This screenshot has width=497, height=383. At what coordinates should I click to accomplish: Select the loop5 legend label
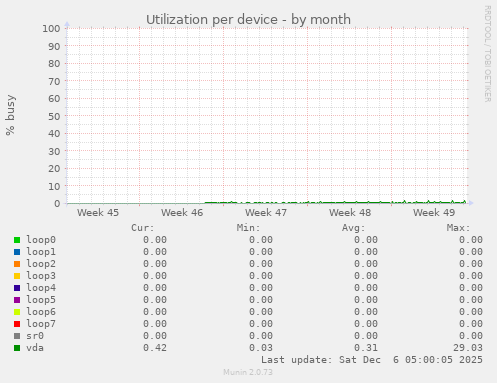[41, 300]
